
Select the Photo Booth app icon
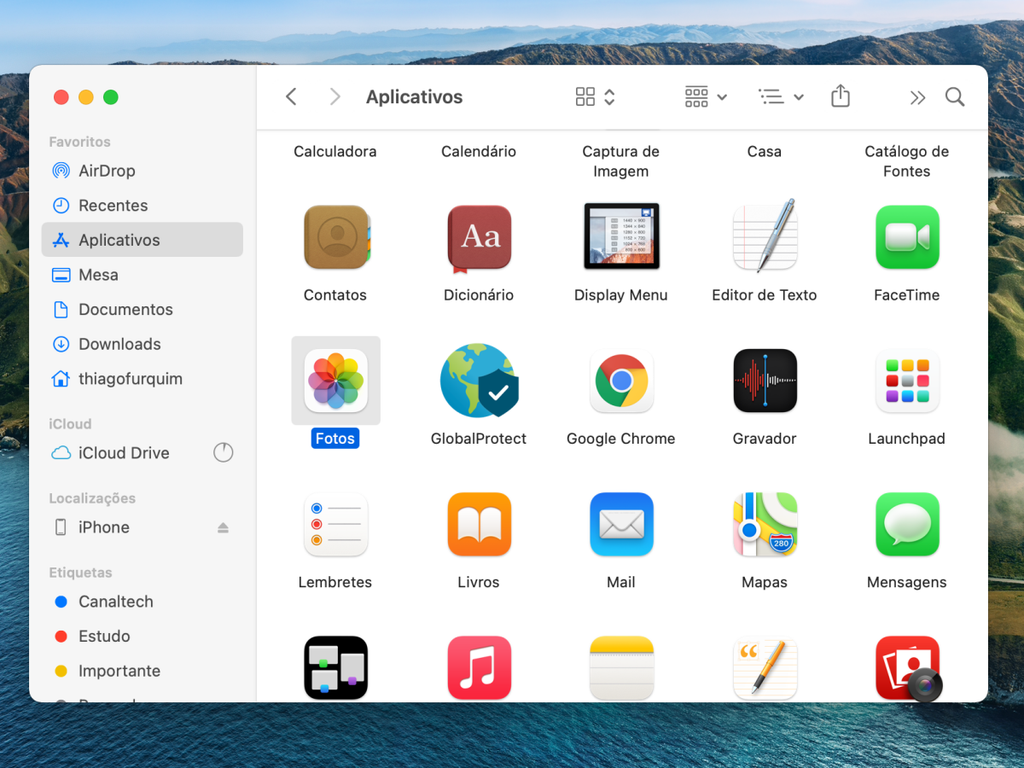click(x=908, y=669)
